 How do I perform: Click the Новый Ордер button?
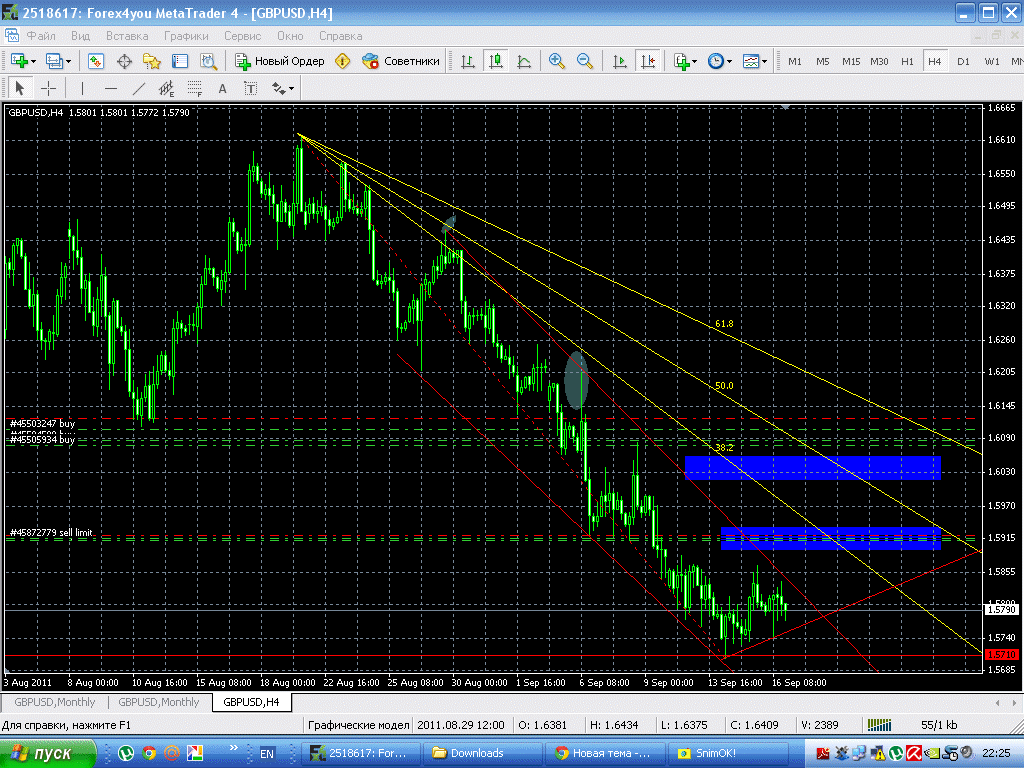click(280, 61)
